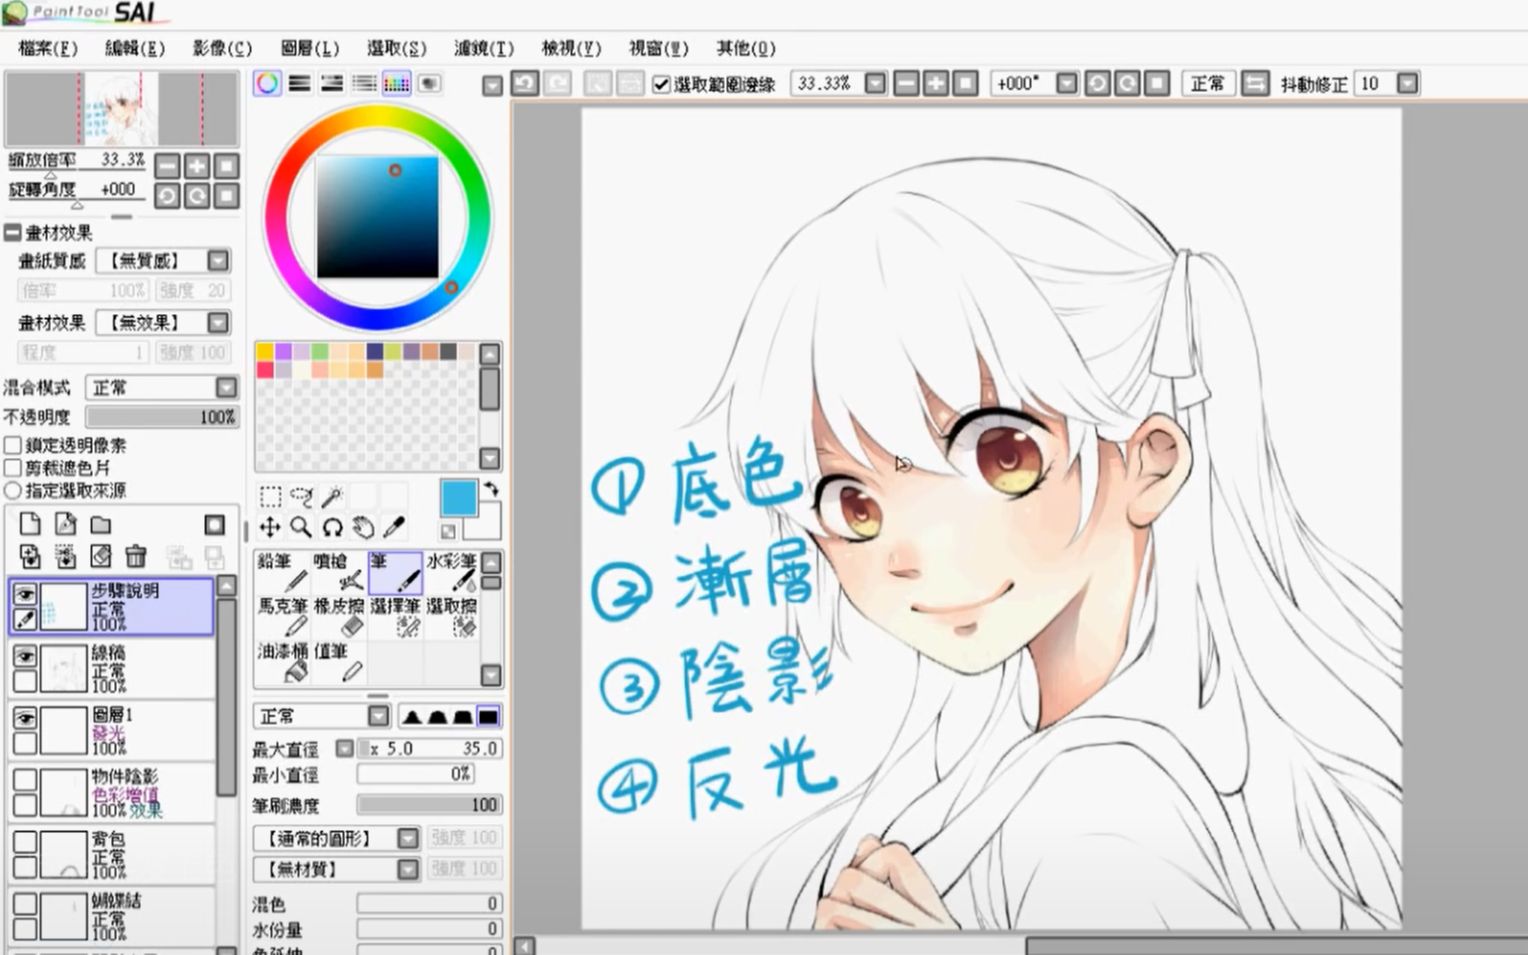
Task: Click the undo arrow in the toolbar
Action: coord(525,83)
